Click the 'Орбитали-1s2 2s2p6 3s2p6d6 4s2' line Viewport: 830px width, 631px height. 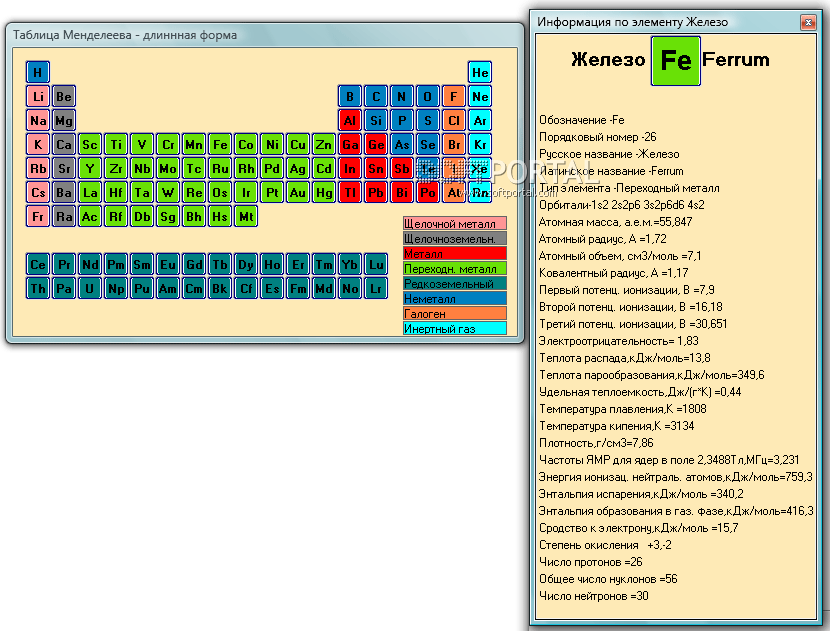pos(622,205)
